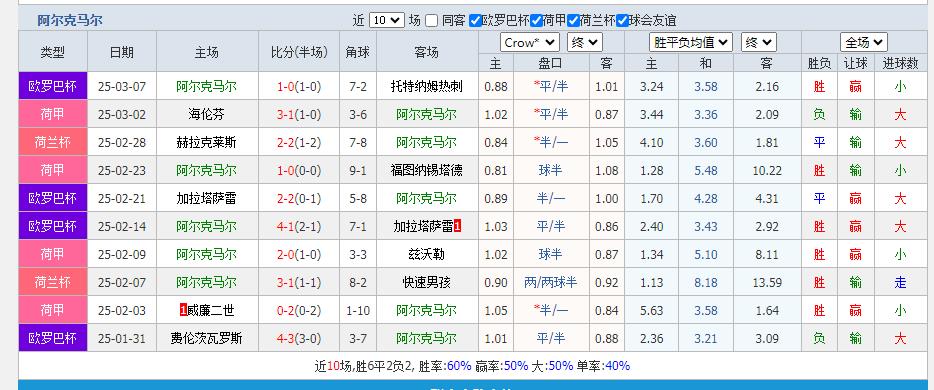Click the 日期 column header

(122, 52)
